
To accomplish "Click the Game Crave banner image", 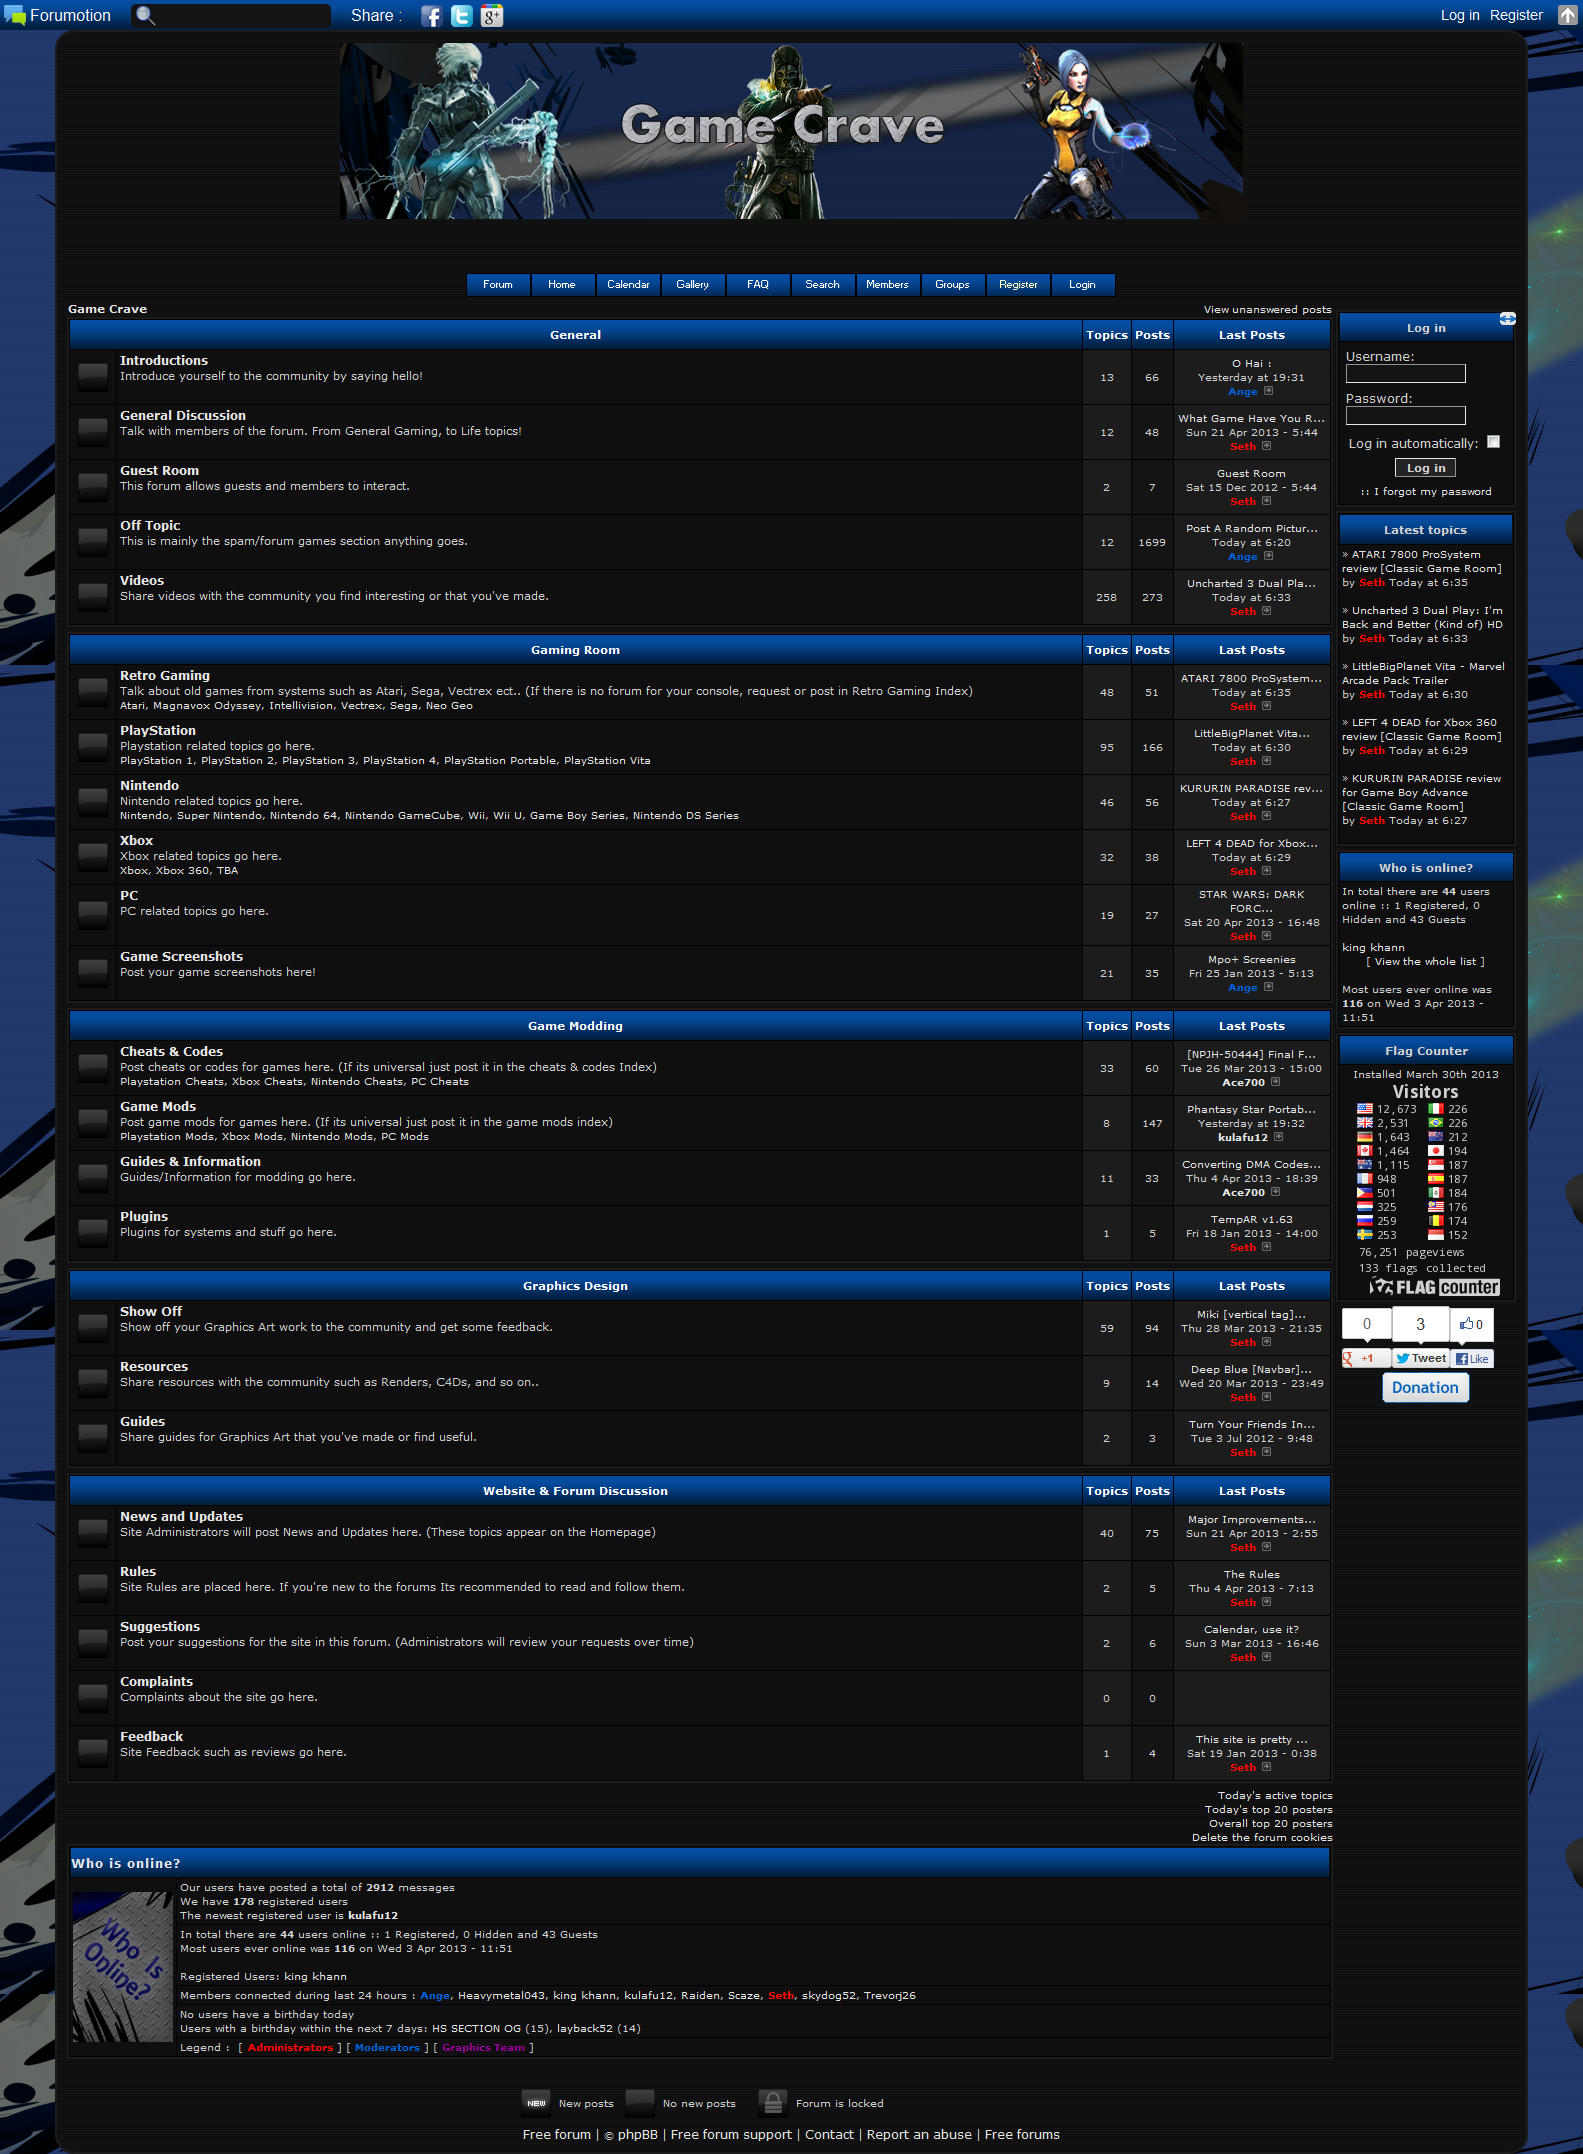I will tap(791, 131).
